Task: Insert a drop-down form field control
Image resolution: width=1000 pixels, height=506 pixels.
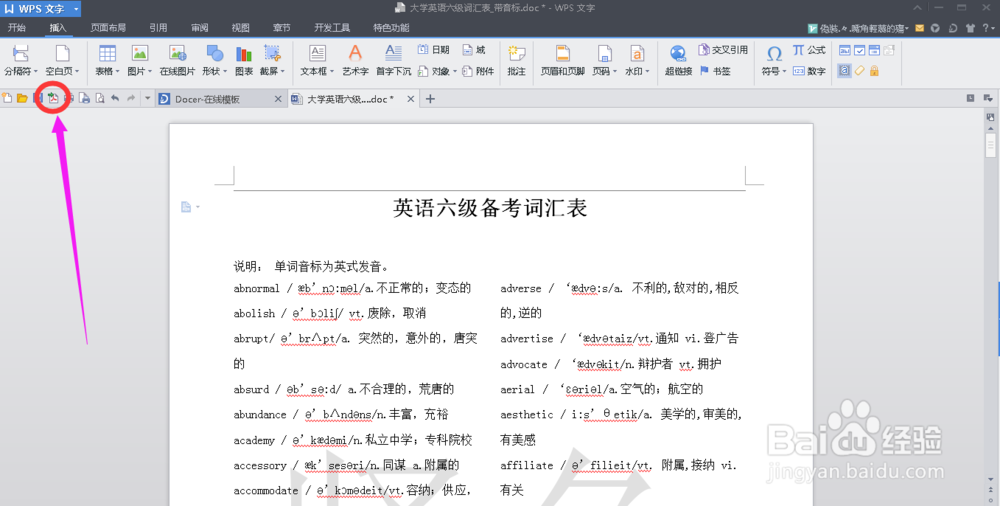Action: (x=874, y=50)
